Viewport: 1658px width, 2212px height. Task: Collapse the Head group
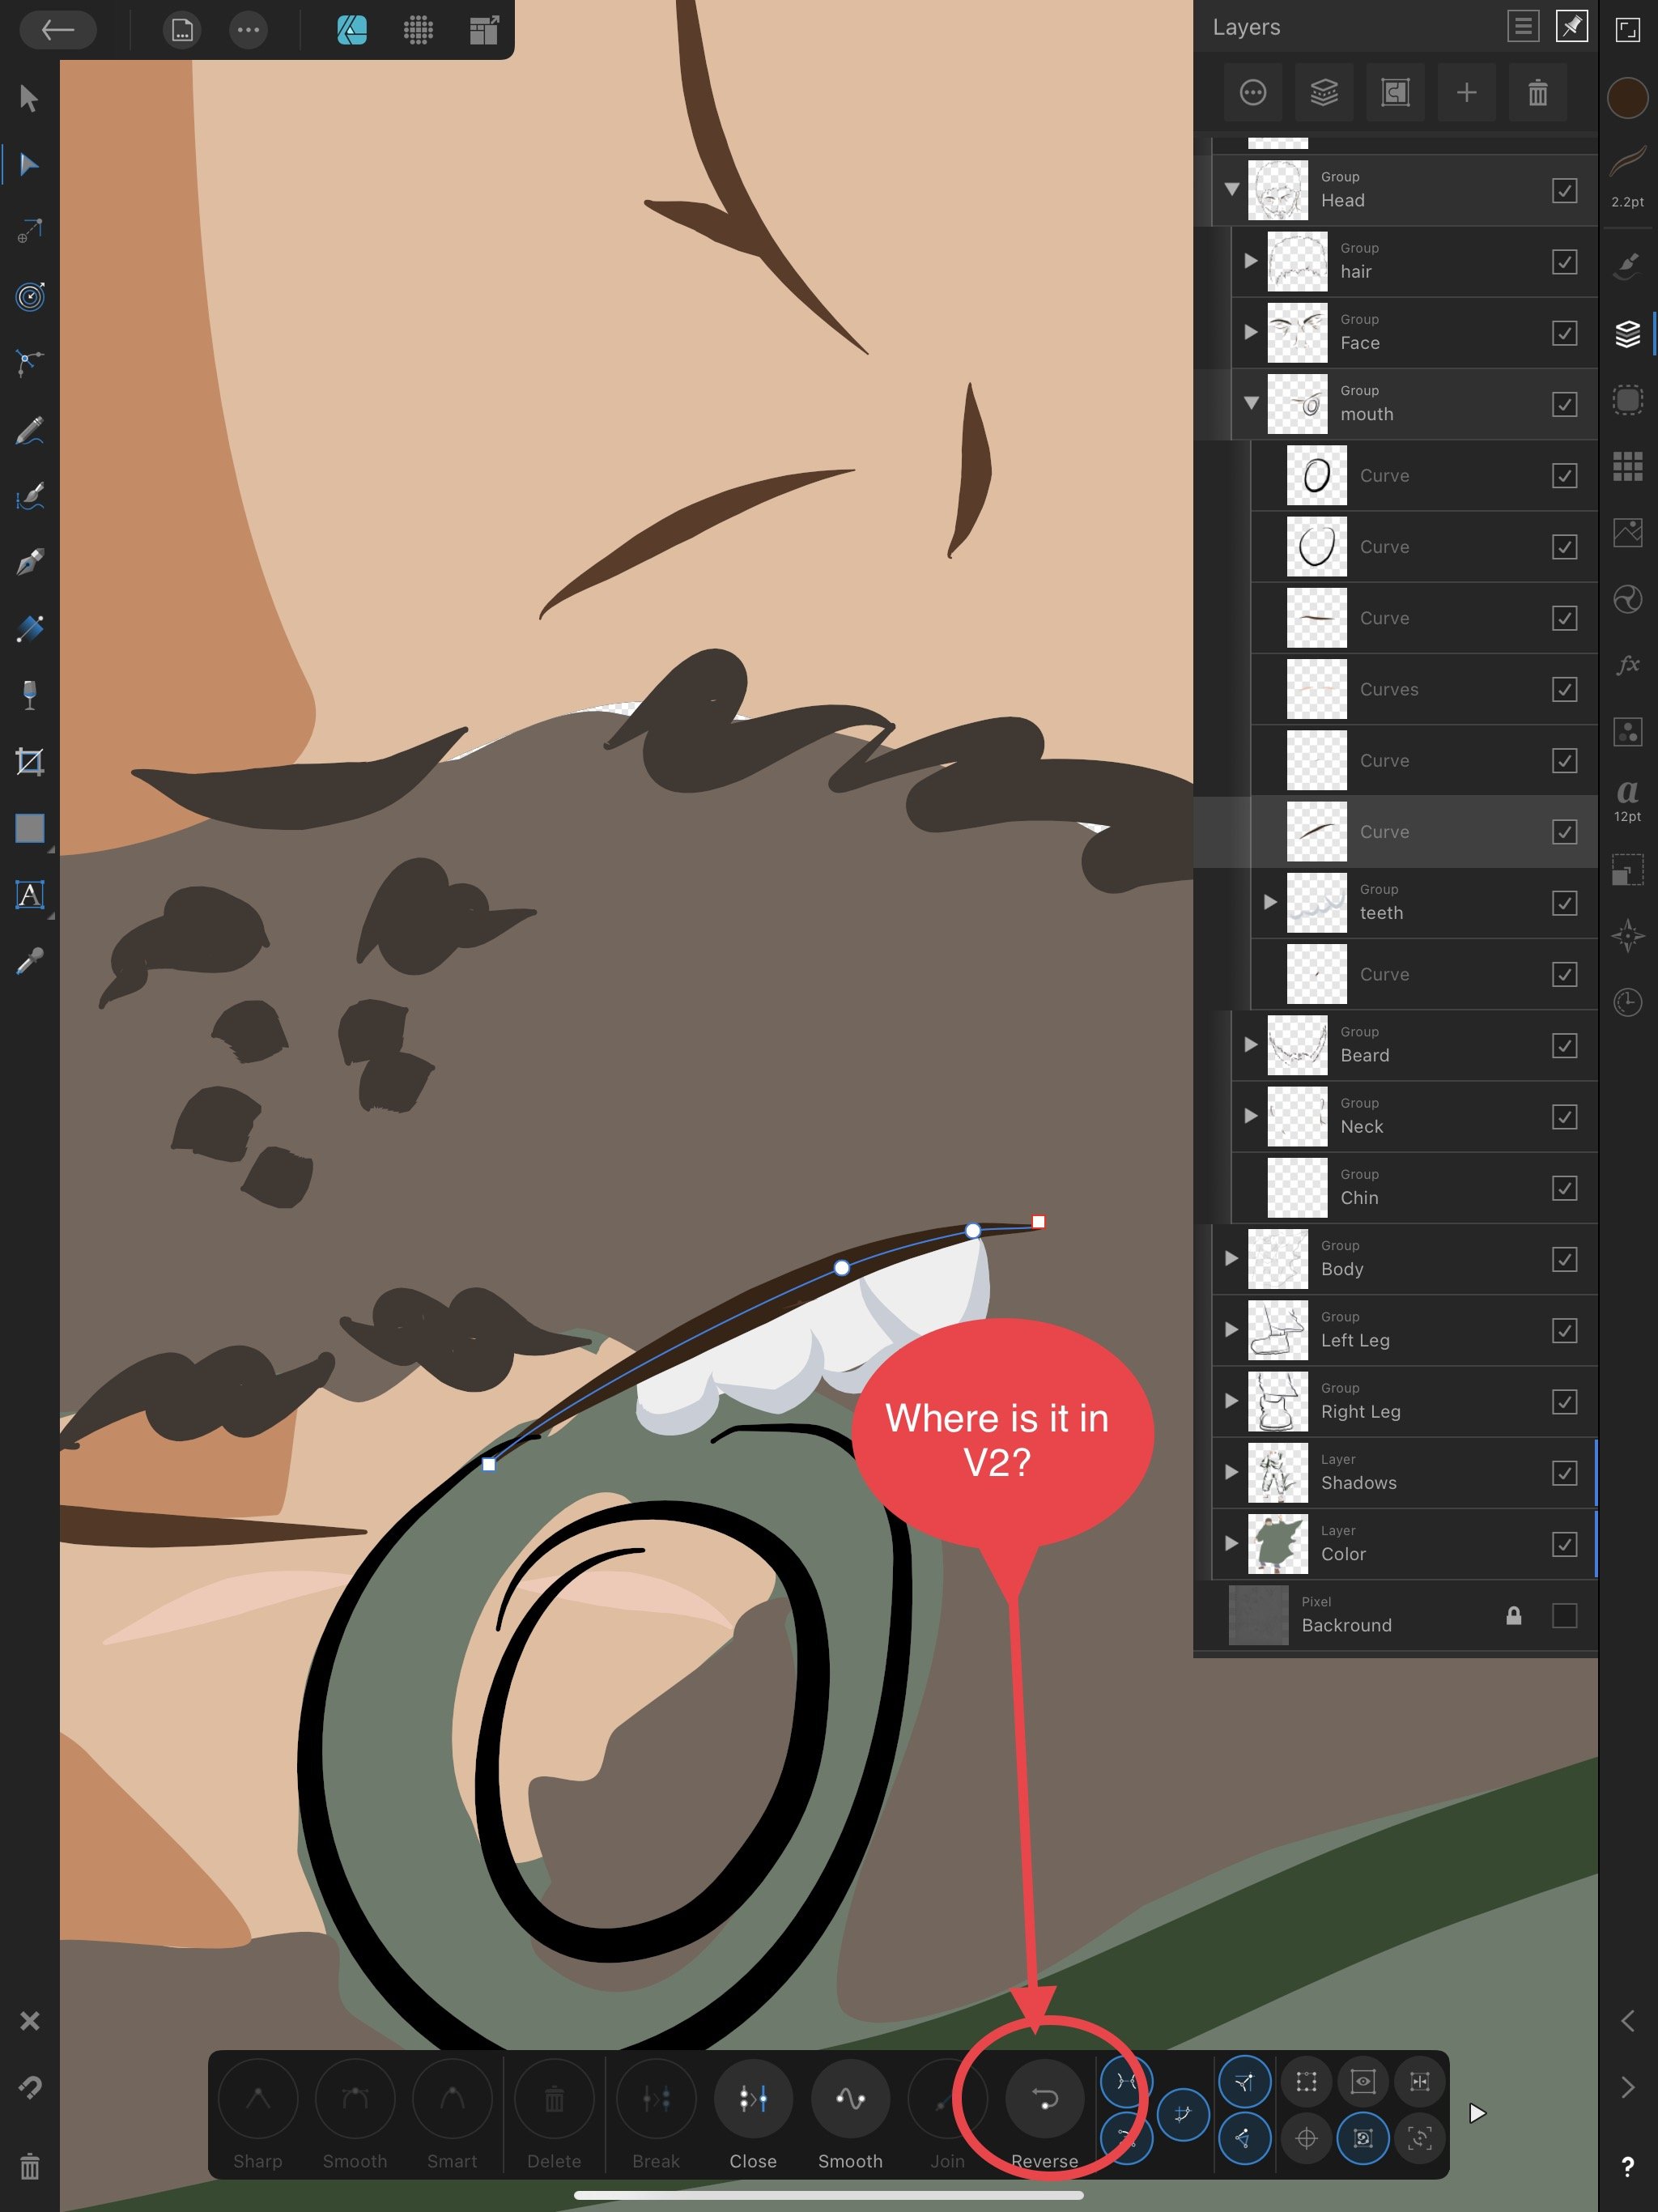tap(1231, 189)
